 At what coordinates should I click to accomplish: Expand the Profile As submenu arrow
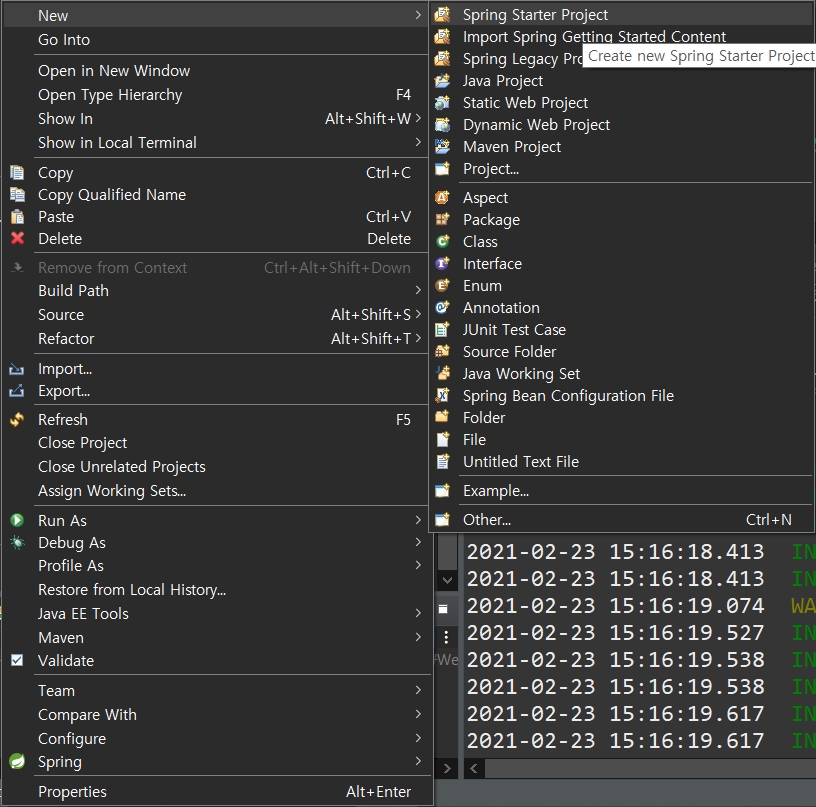[x=418, y=566]
